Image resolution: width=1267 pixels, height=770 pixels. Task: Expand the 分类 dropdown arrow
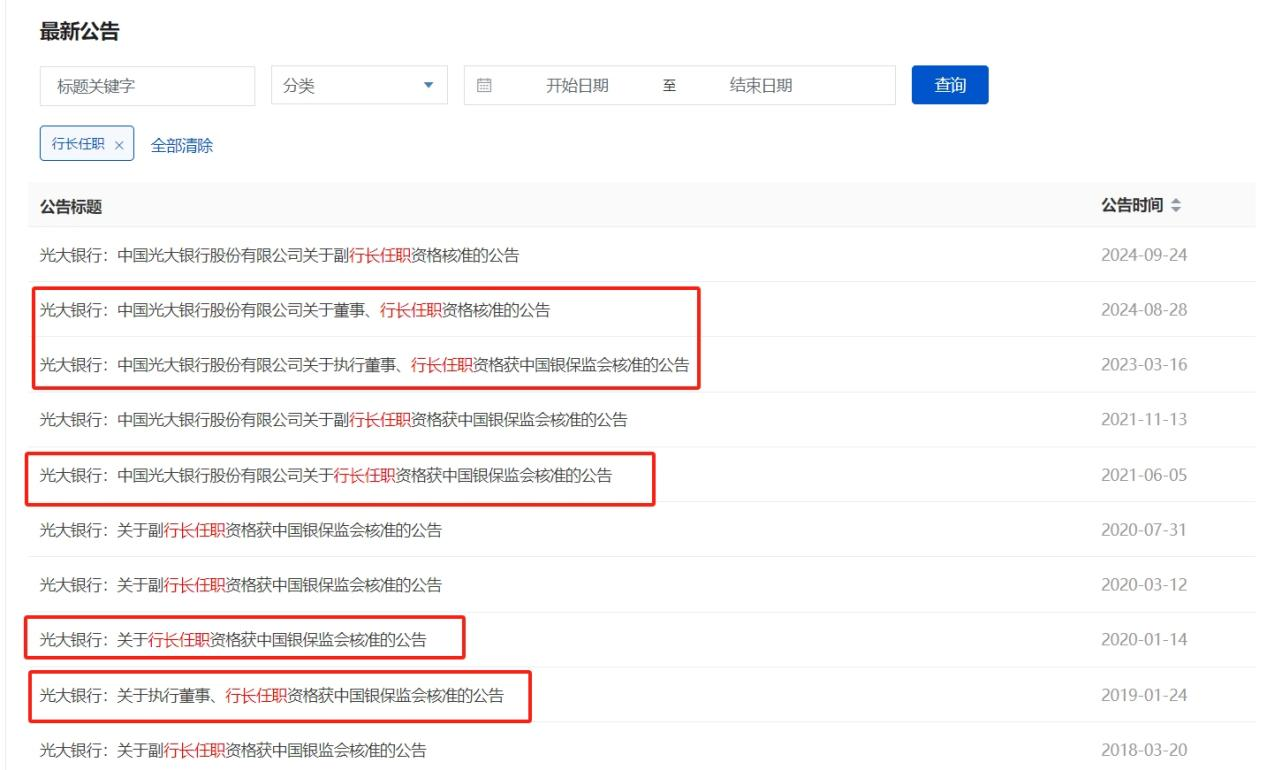(429, 86)
